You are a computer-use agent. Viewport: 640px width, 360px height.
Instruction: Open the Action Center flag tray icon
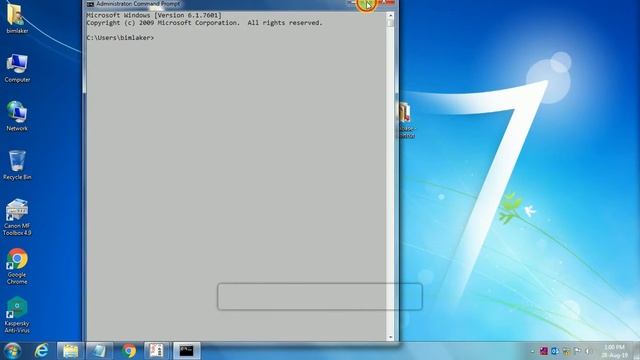(x=577, y=351)
